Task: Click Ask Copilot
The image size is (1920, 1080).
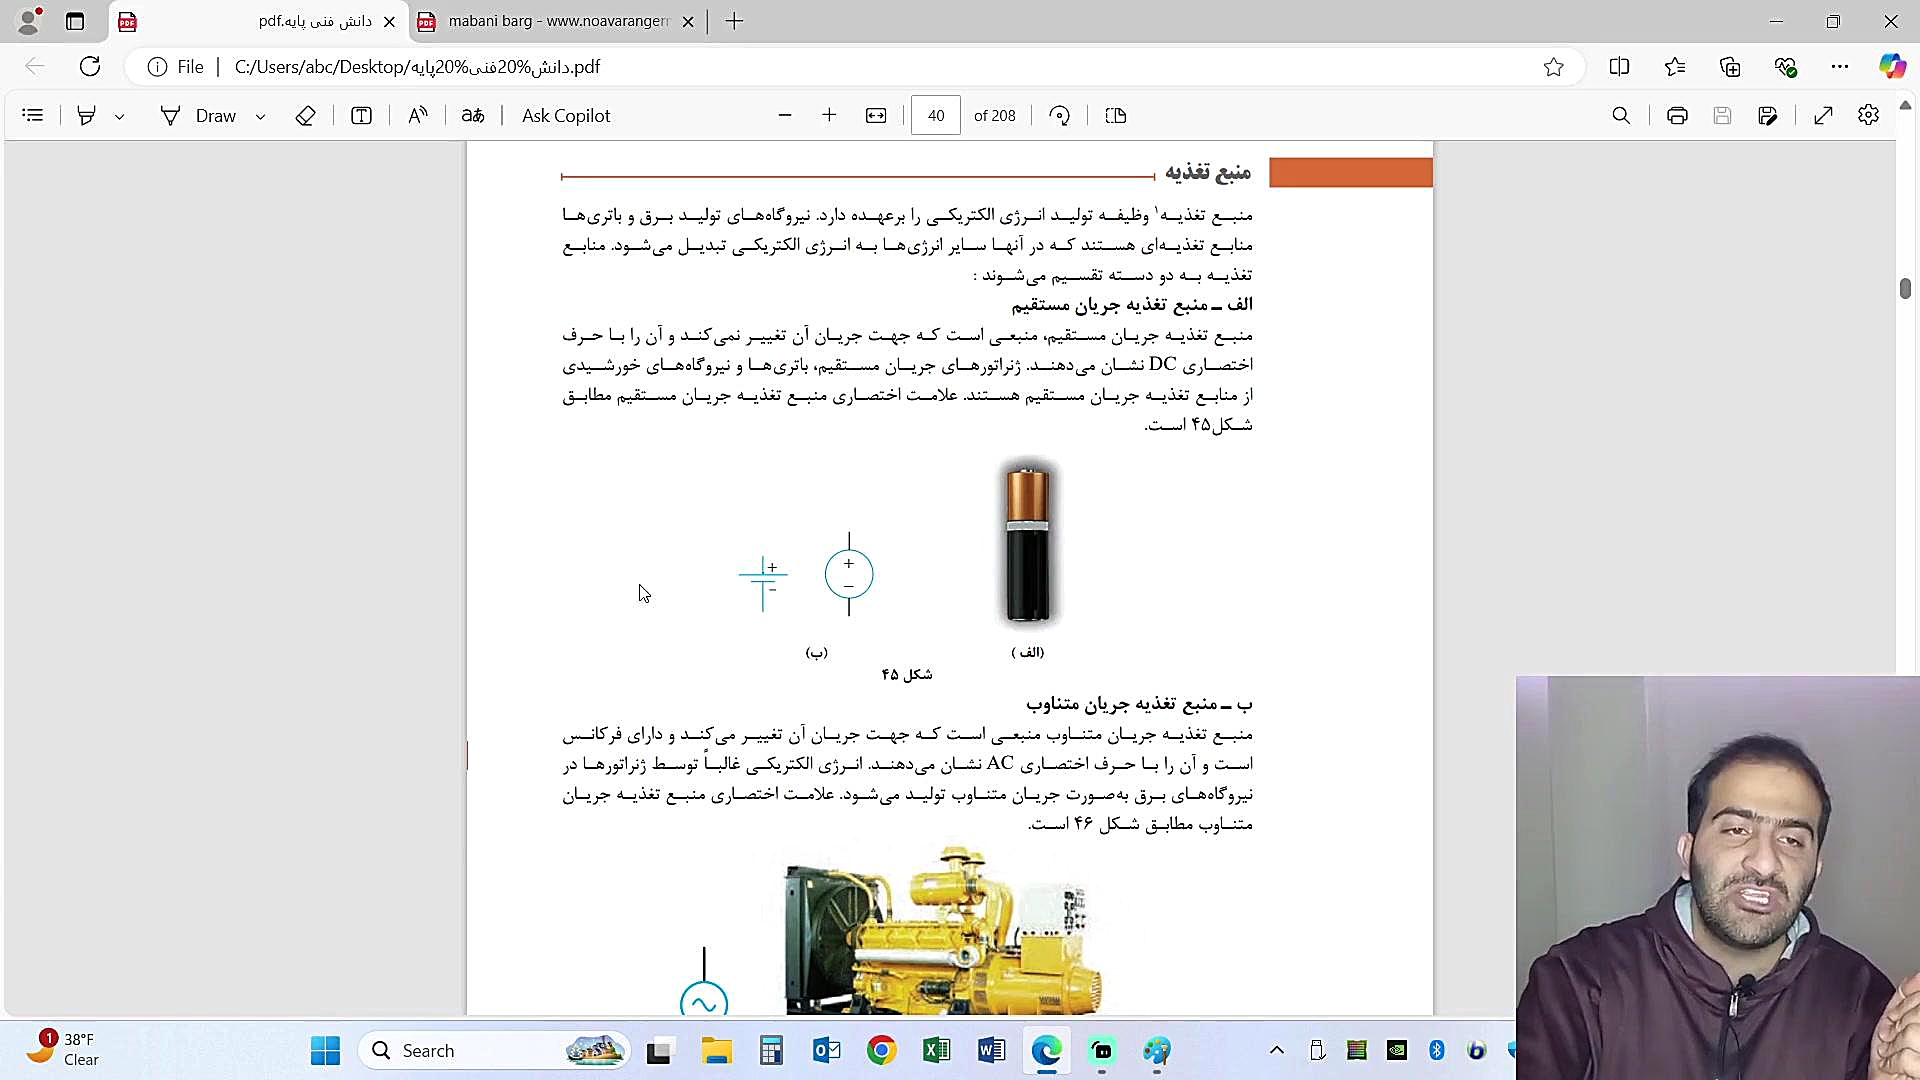Action: 566,116
